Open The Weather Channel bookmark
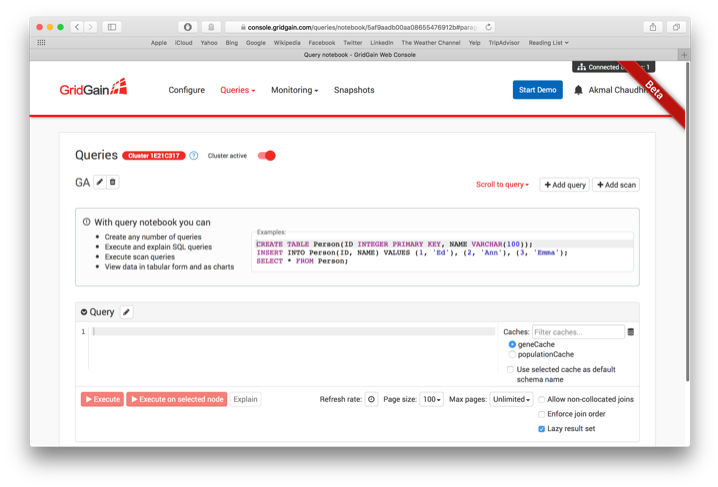The width and height of the screenshot is (718, 487). (430, 43)
